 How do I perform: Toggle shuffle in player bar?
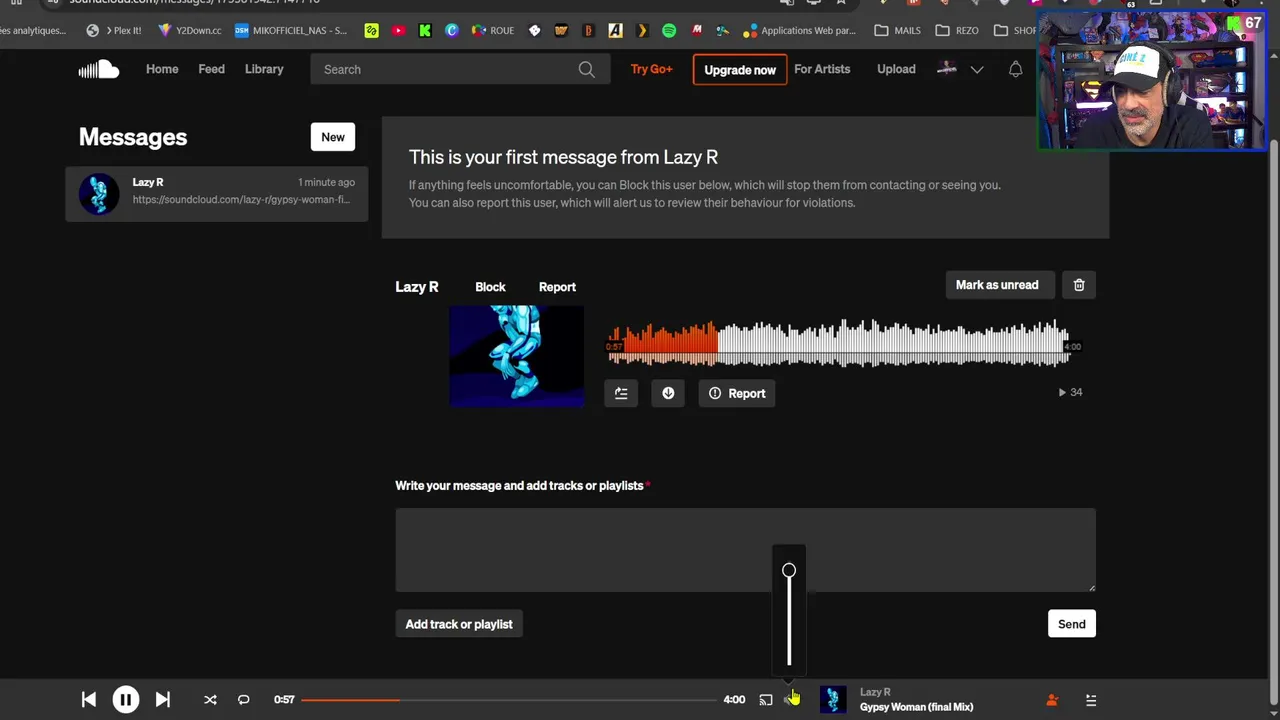tap(210, 700)
